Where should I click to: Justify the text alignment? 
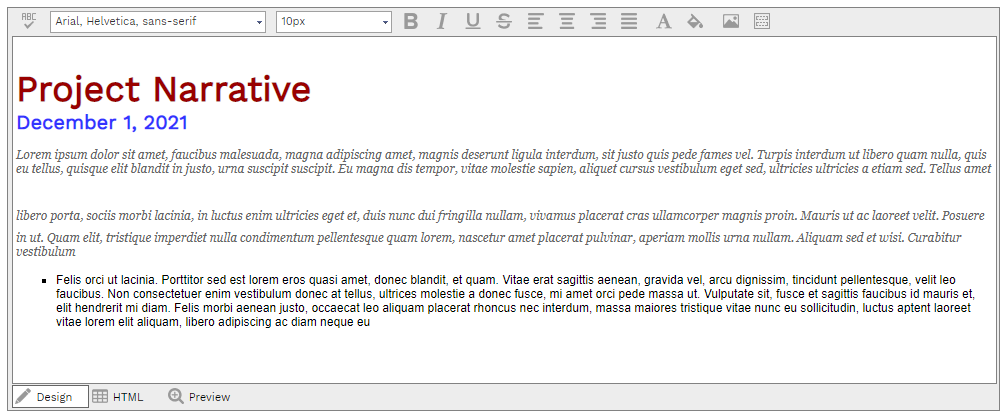coord(629,21)
